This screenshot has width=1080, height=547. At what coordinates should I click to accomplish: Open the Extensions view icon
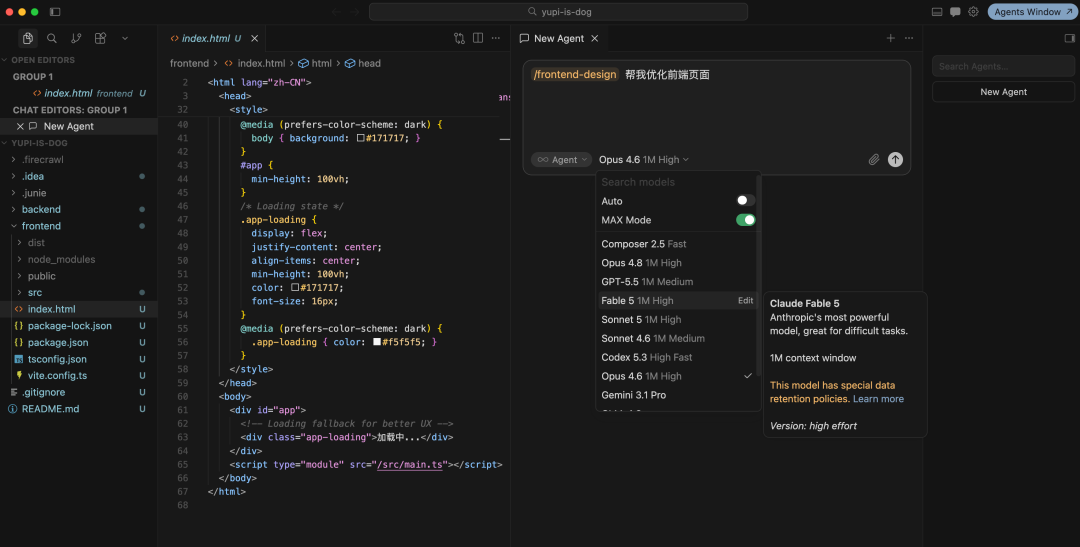pyautogui.click(x=101, y=39)
